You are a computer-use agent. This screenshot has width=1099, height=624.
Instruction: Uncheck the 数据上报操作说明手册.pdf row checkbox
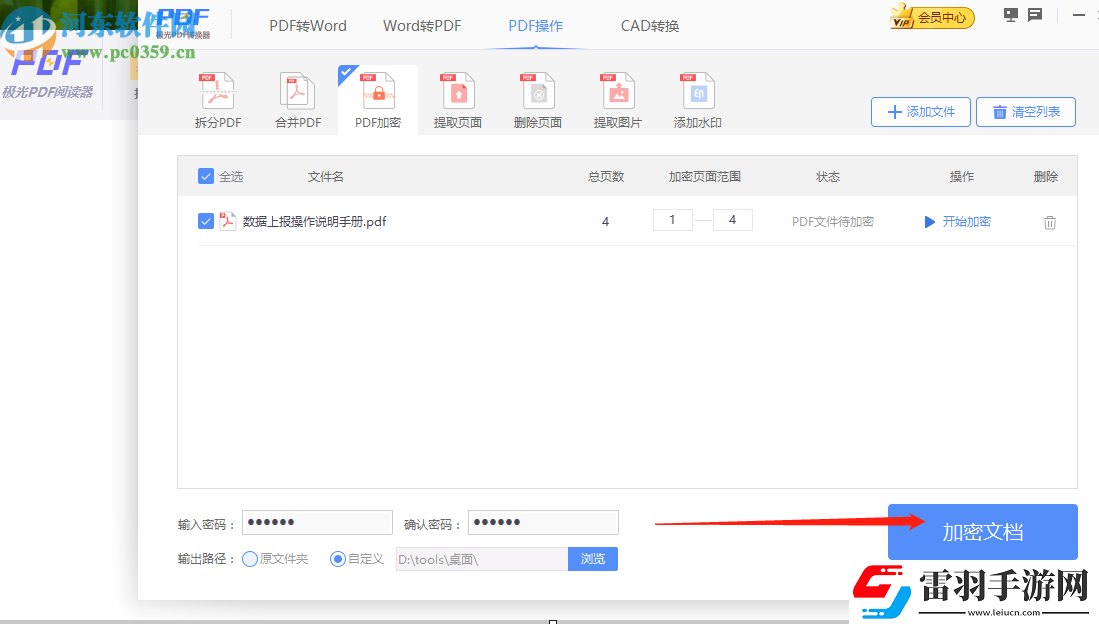point(205,222)
